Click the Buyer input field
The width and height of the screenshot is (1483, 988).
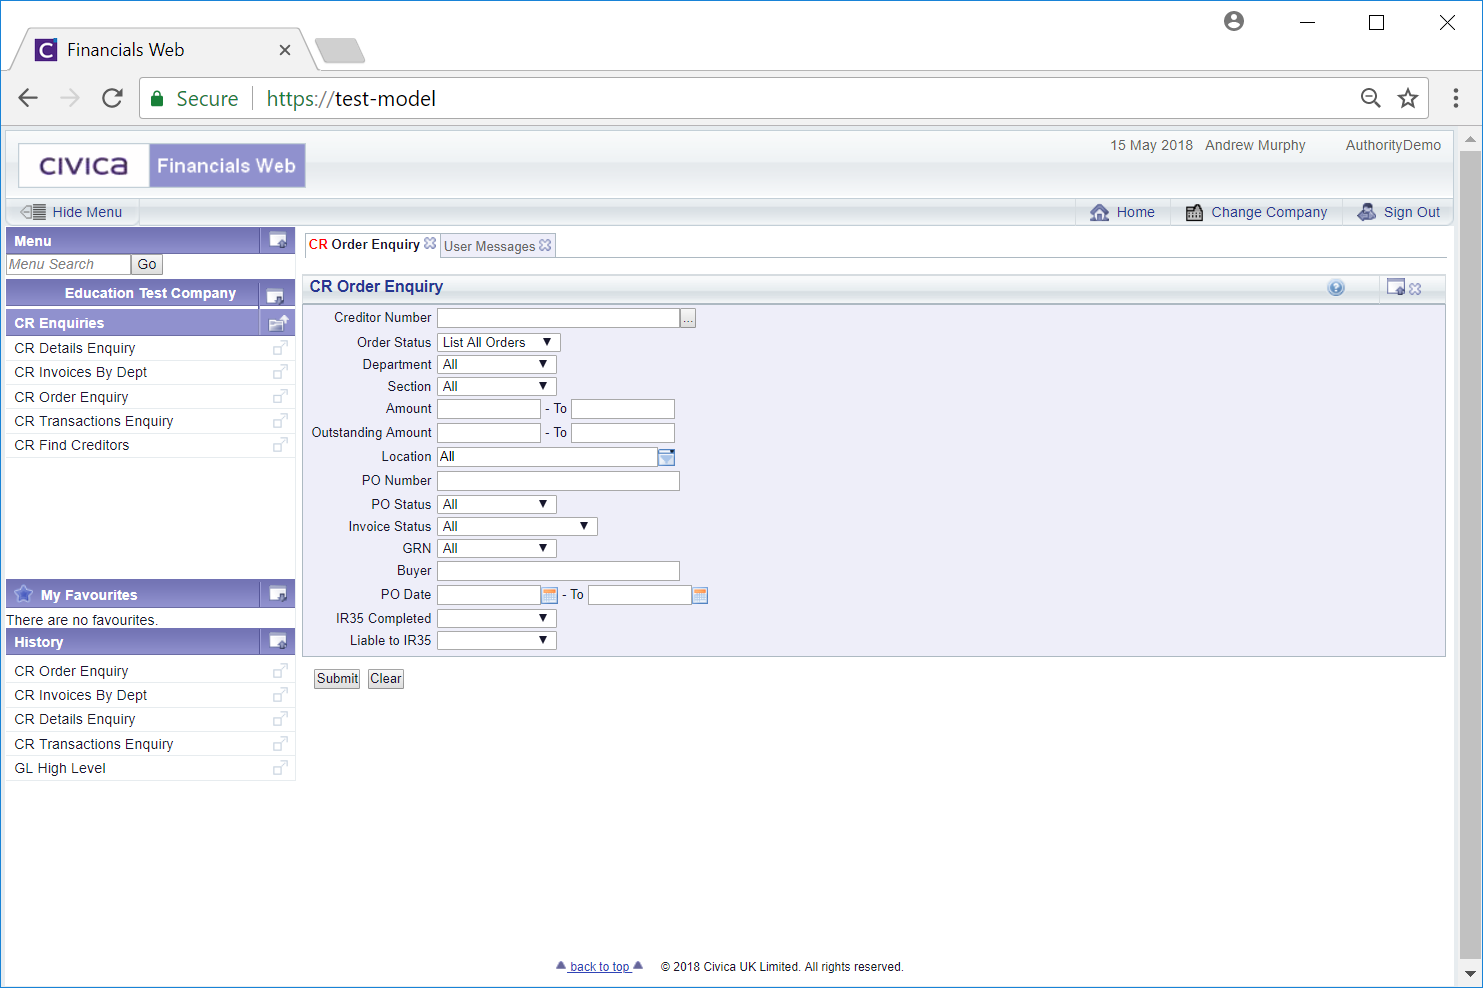(559, 571)
